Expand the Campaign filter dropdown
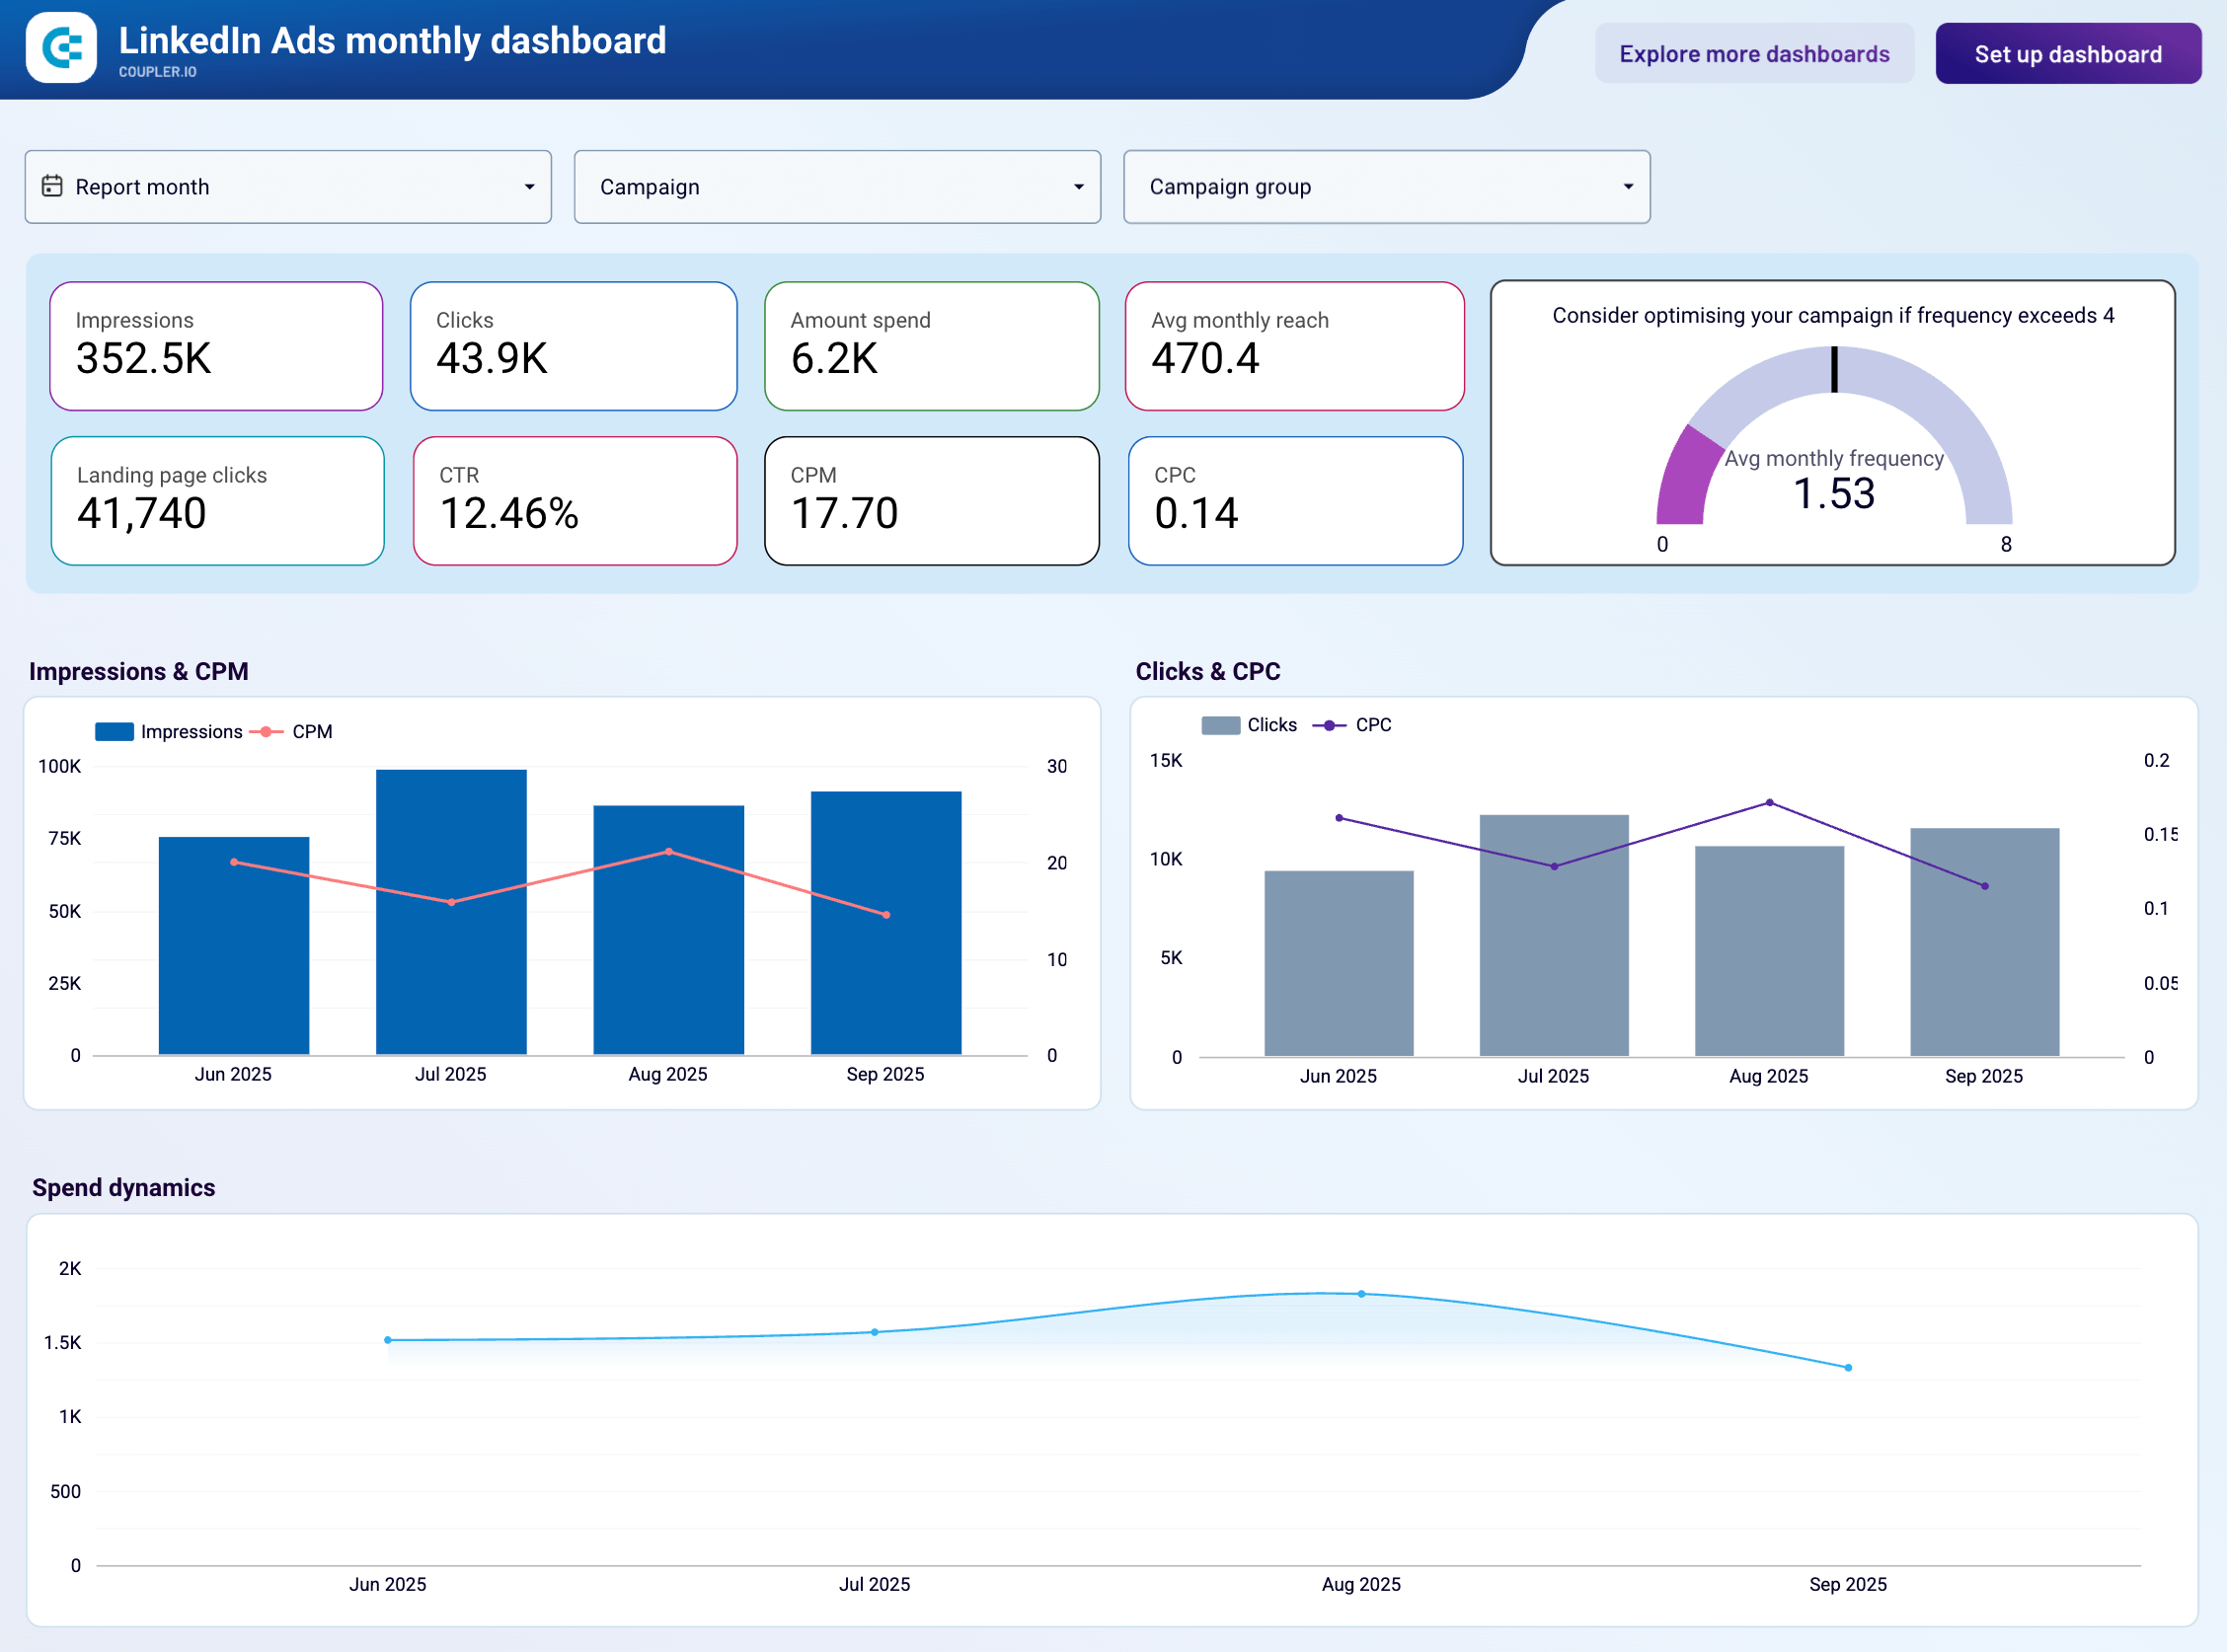 pos(1078,187)
